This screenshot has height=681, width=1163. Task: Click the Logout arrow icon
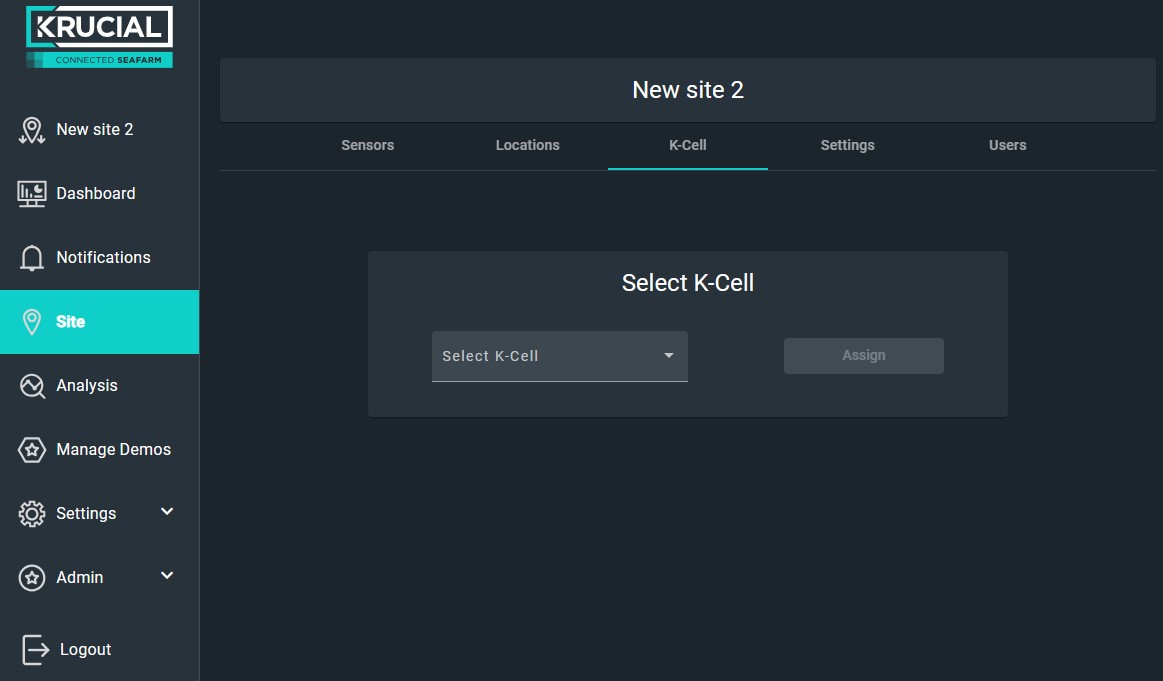tap(35, 649)
